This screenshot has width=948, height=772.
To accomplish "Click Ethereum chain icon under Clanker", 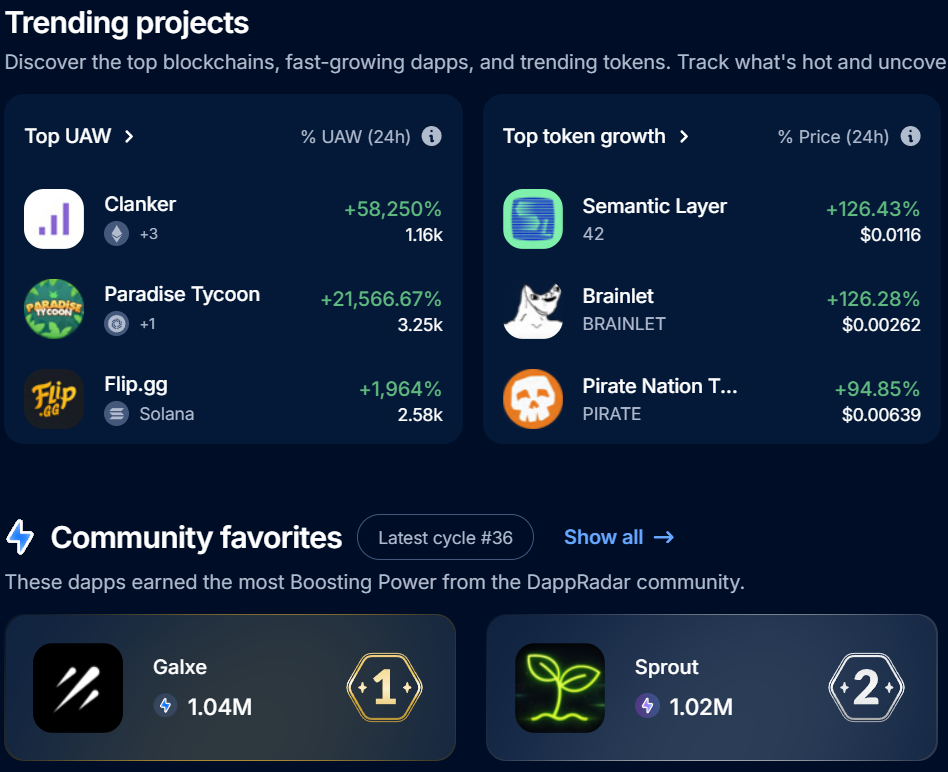I will point(117,233).
